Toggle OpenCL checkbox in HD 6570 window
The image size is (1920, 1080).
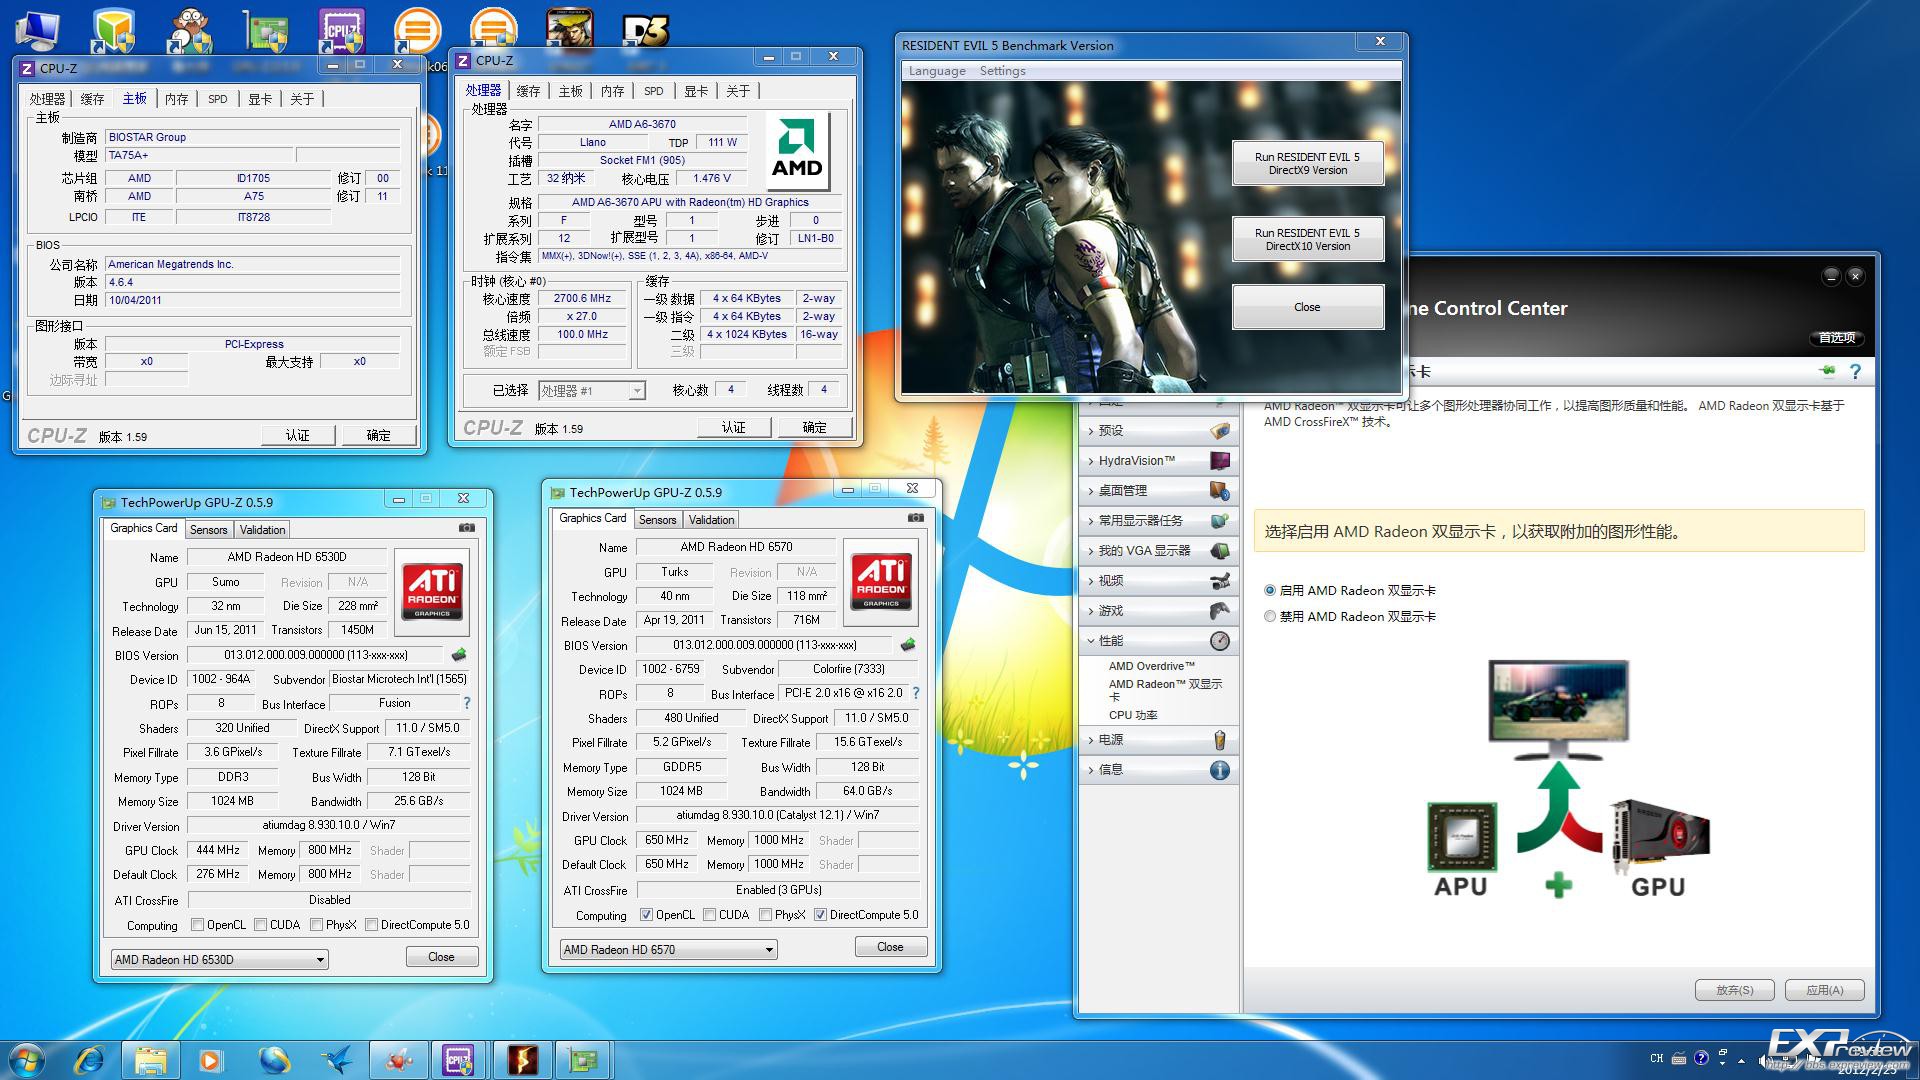pyautogui.click(x=646, y=915)
